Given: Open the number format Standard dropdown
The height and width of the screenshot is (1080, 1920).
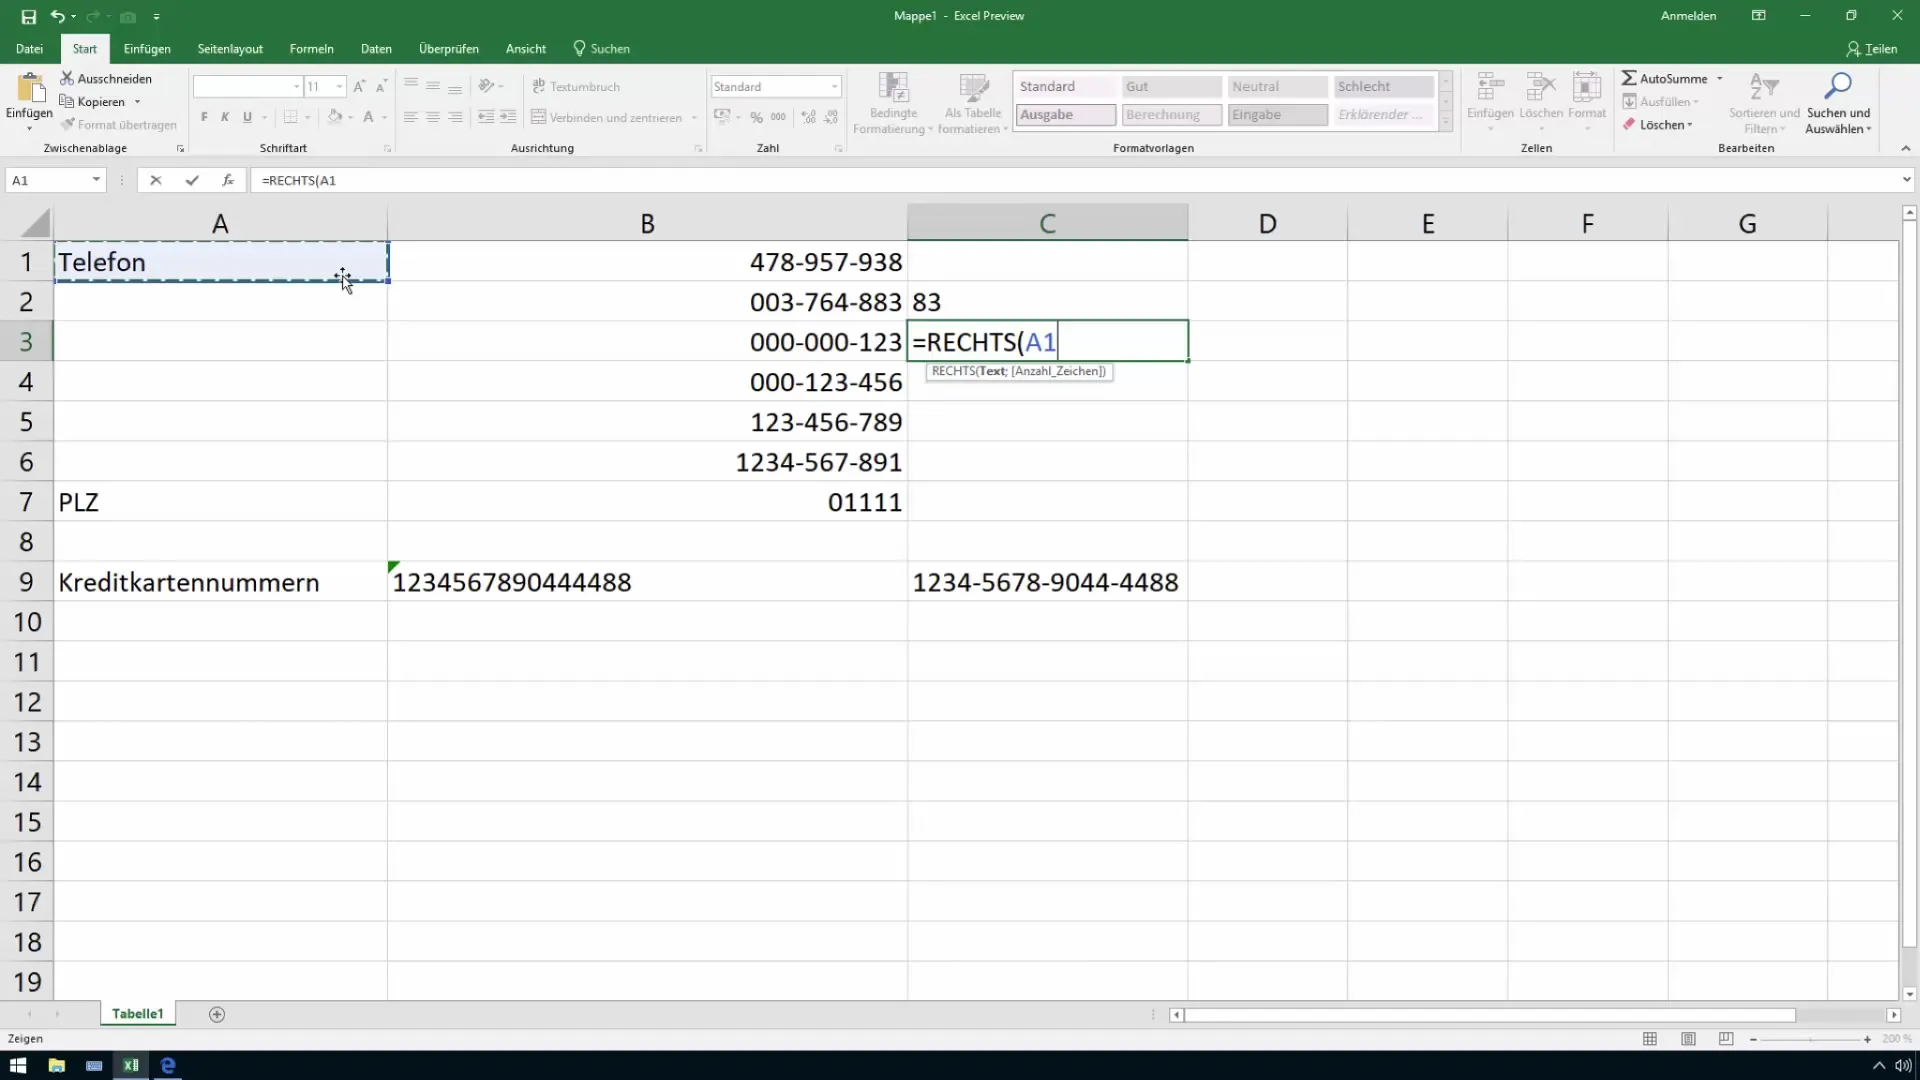Looking at the screenshot, I should 834,87.
